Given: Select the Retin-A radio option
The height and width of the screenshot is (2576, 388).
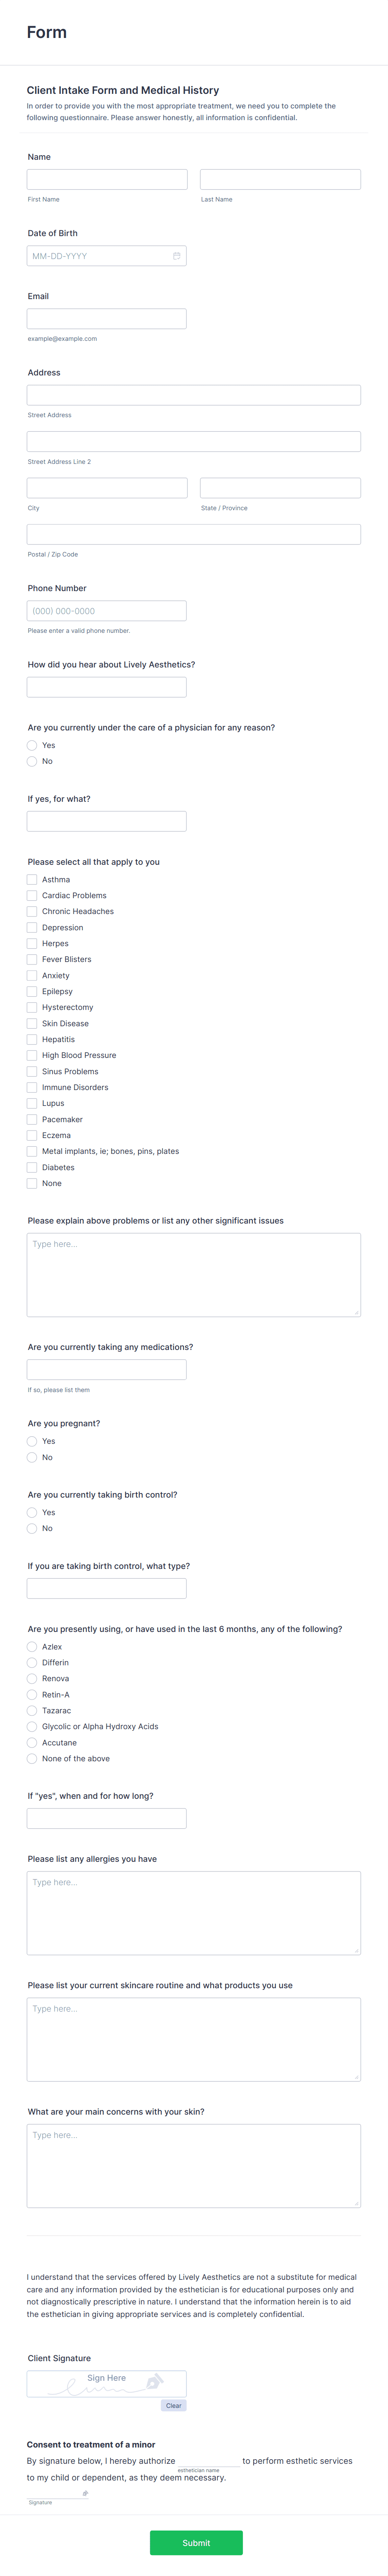Looking at the screenshot, I should coord(32,1694).
